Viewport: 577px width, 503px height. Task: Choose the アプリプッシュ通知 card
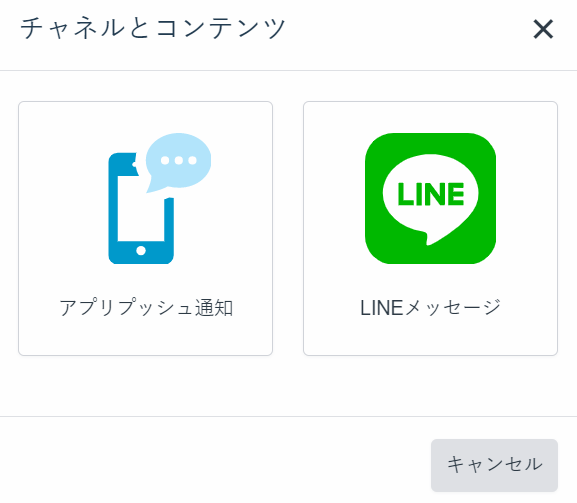pyautogui.click(x=145, y=229)
